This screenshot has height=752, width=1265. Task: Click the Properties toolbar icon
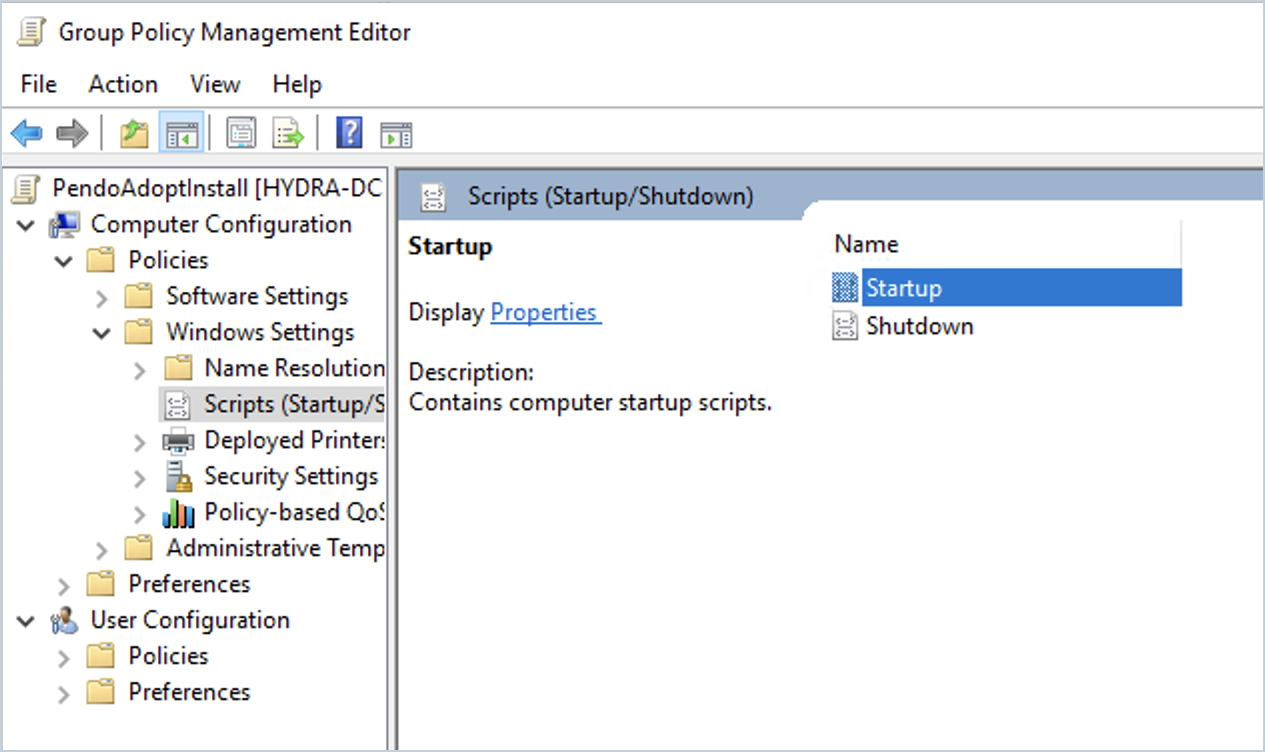point(241,133)
